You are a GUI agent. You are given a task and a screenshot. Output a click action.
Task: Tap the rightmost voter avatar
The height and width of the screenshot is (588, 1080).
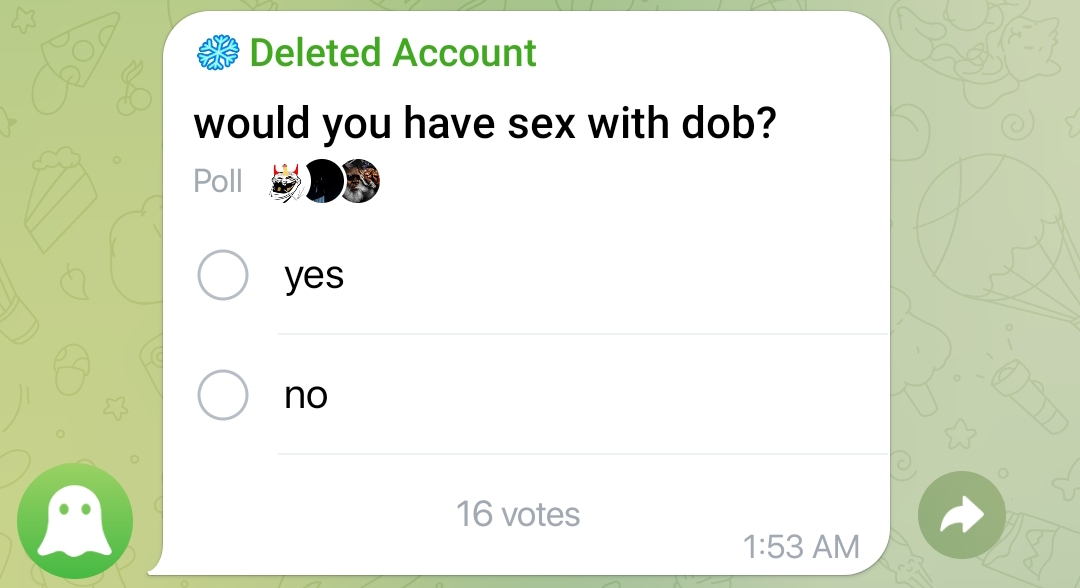click(361, 182)
